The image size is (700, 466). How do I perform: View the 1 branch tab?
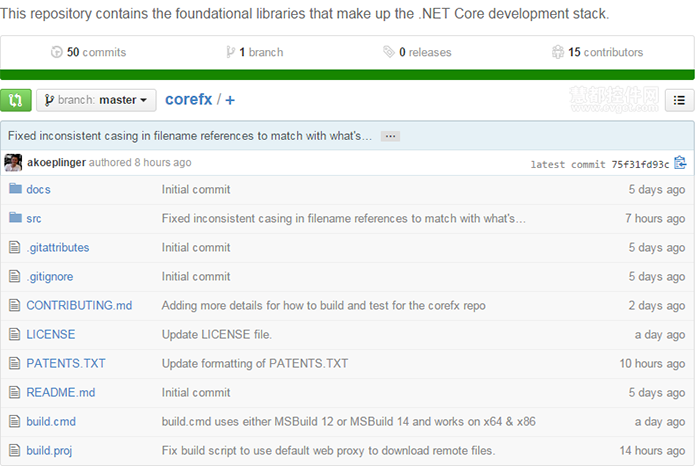pos(254,52)
